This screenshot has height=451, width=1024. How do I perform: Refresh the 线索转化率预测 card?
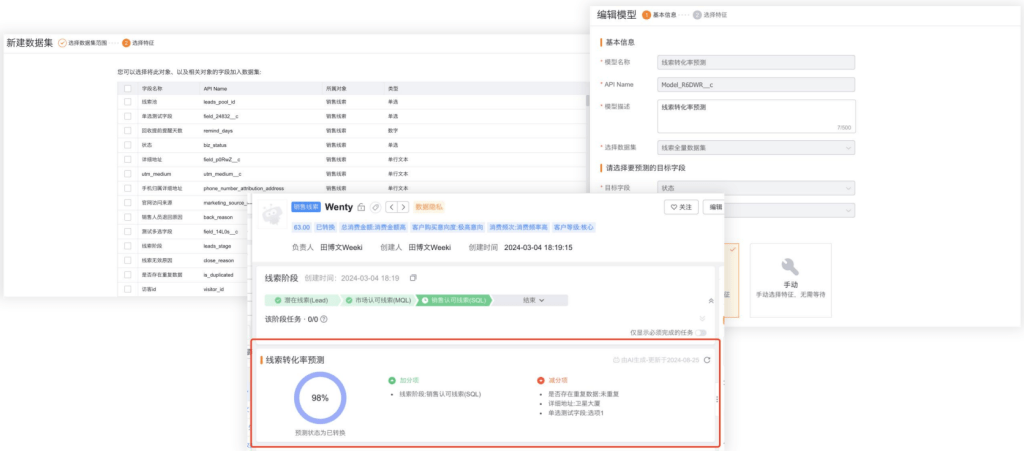(708, 360)
